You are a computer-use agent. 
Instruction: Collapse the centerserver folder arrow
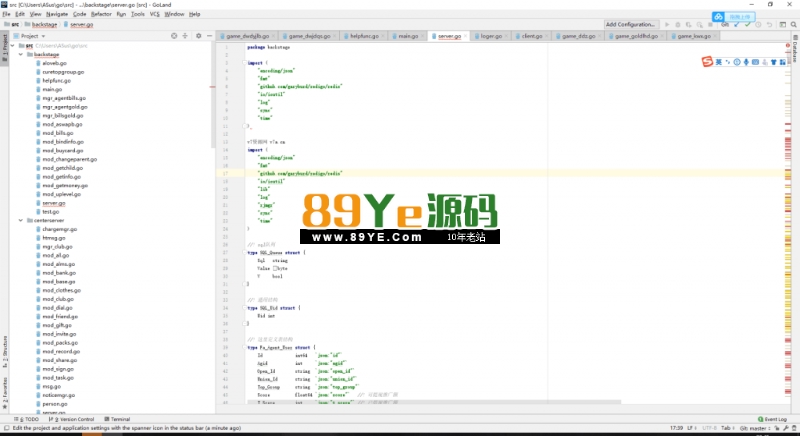pos(21,220)
